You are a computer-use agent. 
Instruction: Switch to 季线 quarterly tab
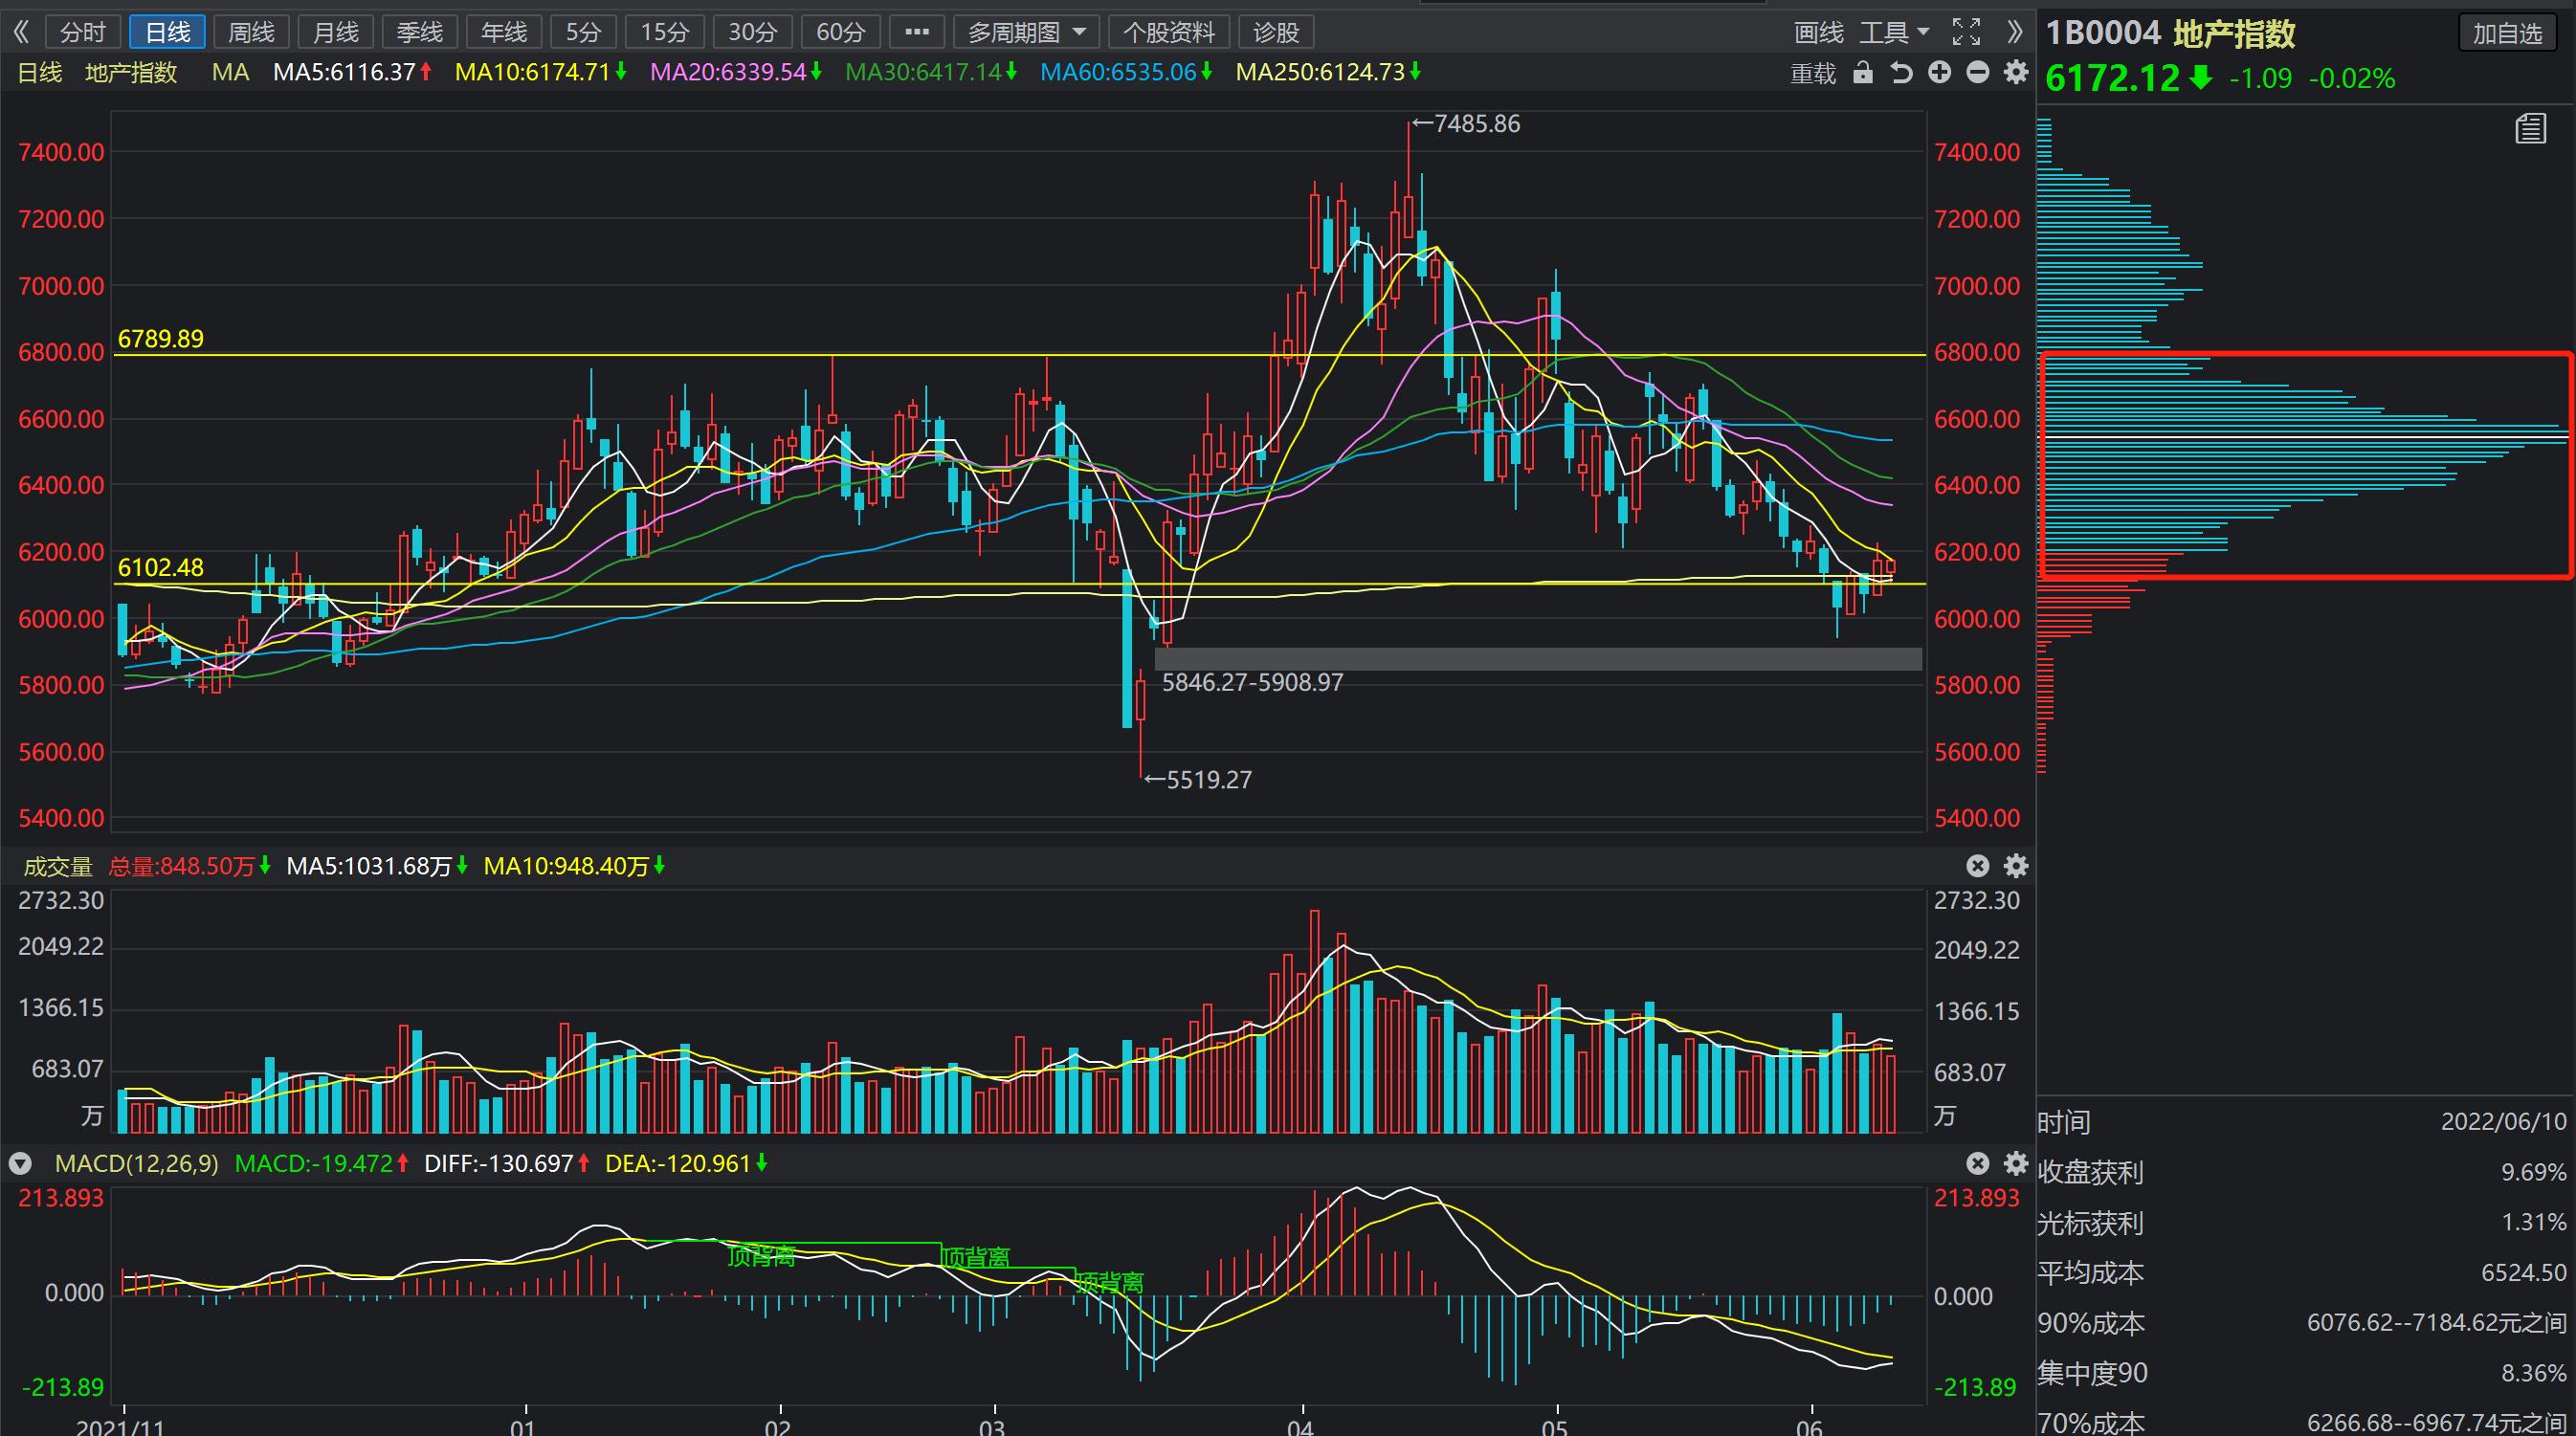coord(419,32)
